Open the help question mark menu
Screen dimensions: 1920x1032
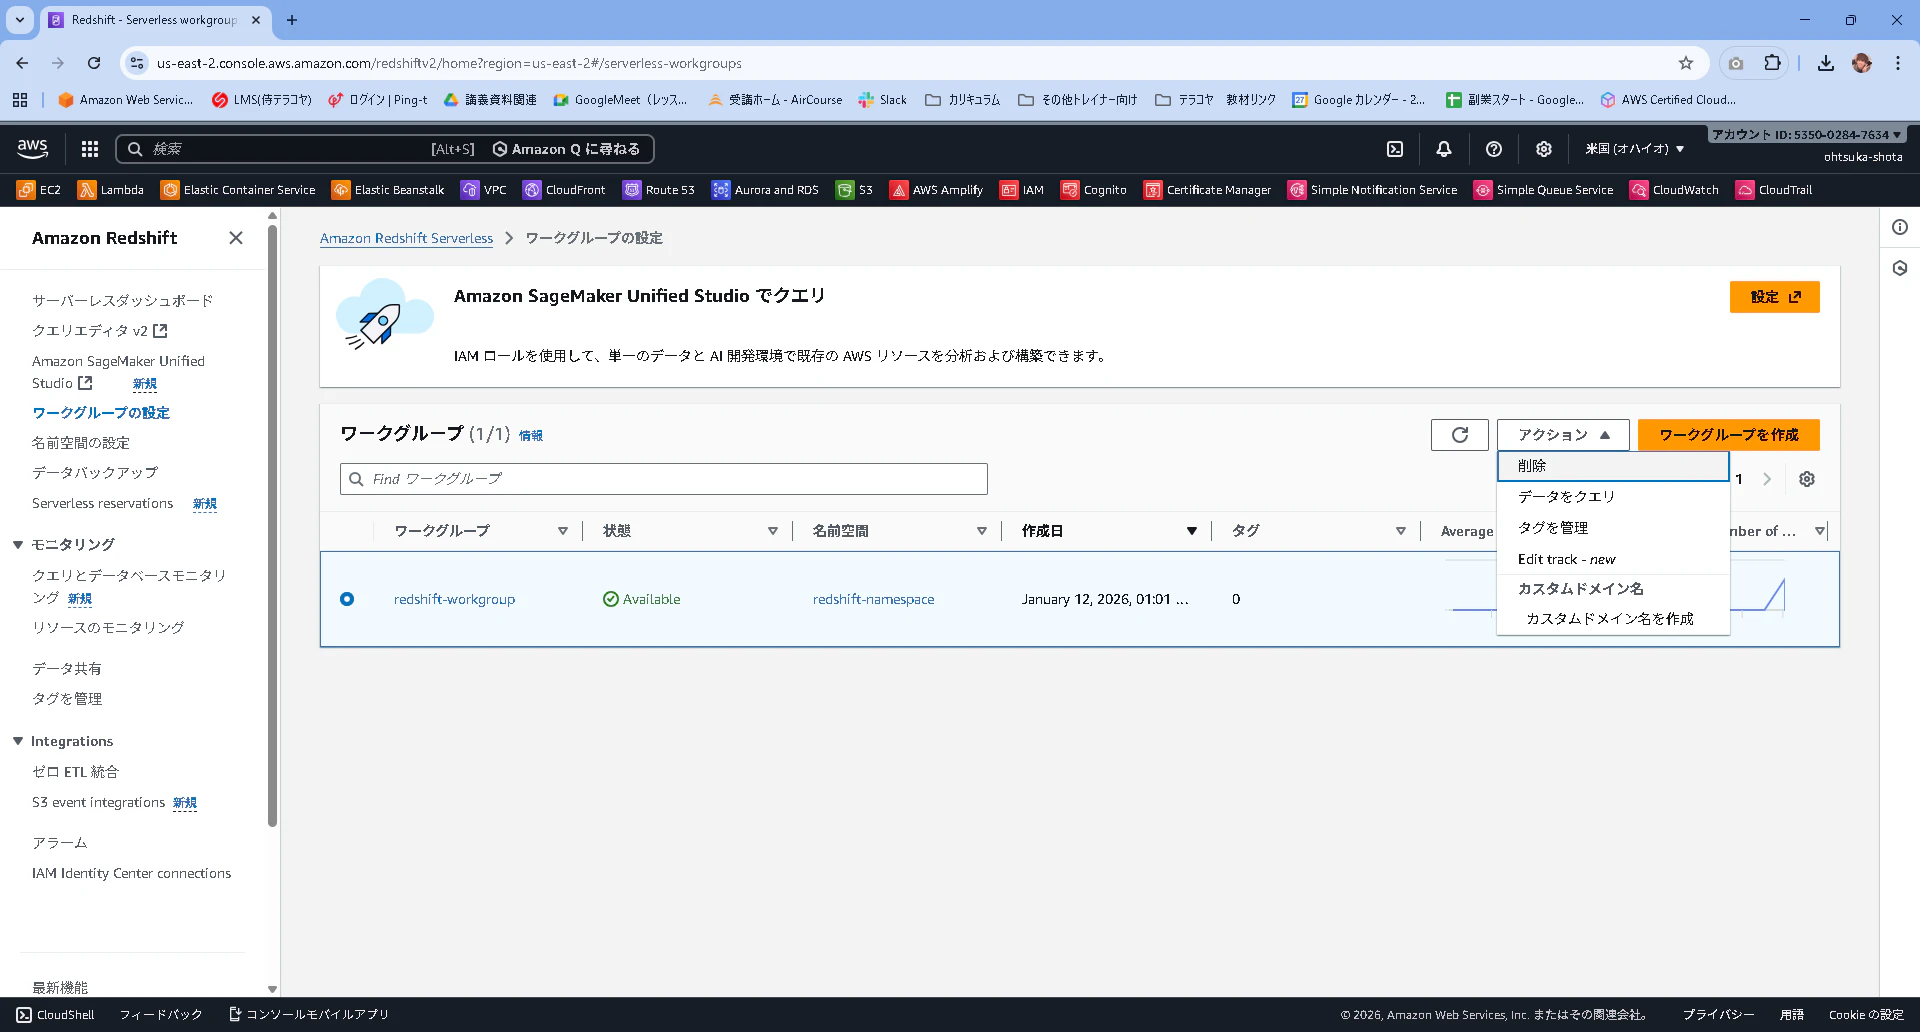1494,149
